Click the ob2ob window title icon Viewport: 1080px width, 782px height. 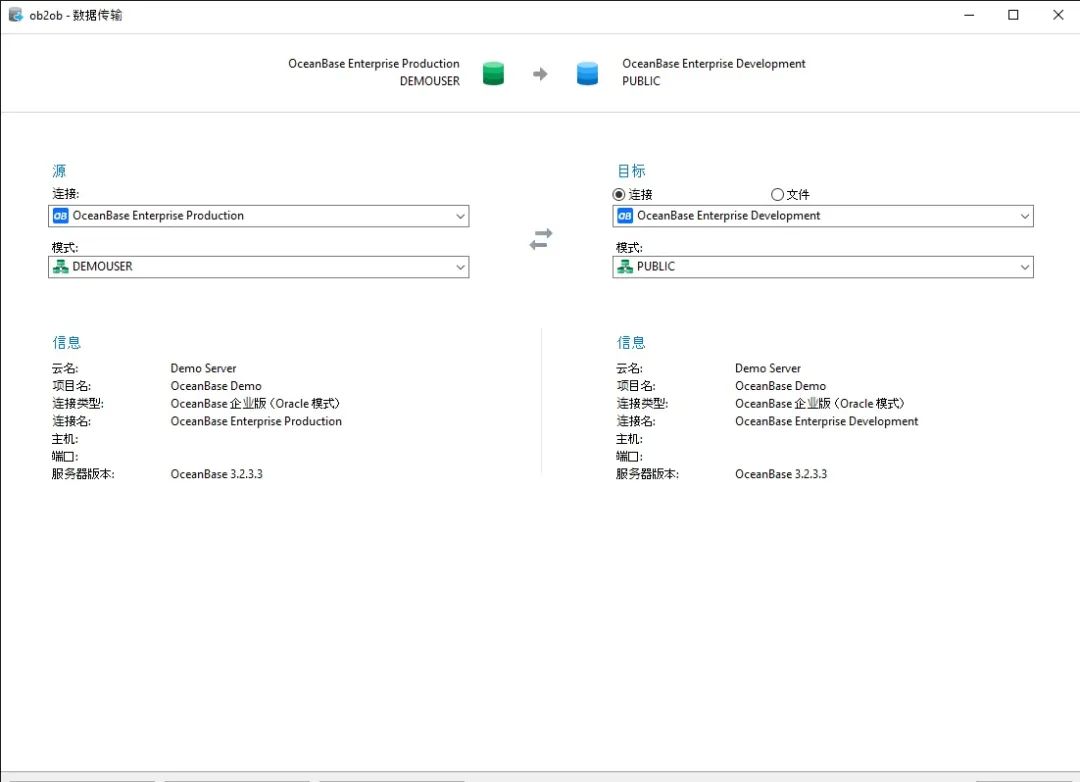[15, 14]
